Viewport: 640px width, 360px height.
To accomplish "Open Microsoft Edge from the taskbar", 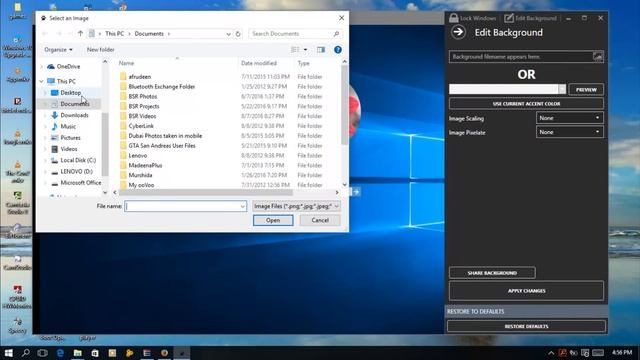I will pyautogui.click(x=60, y=353).
